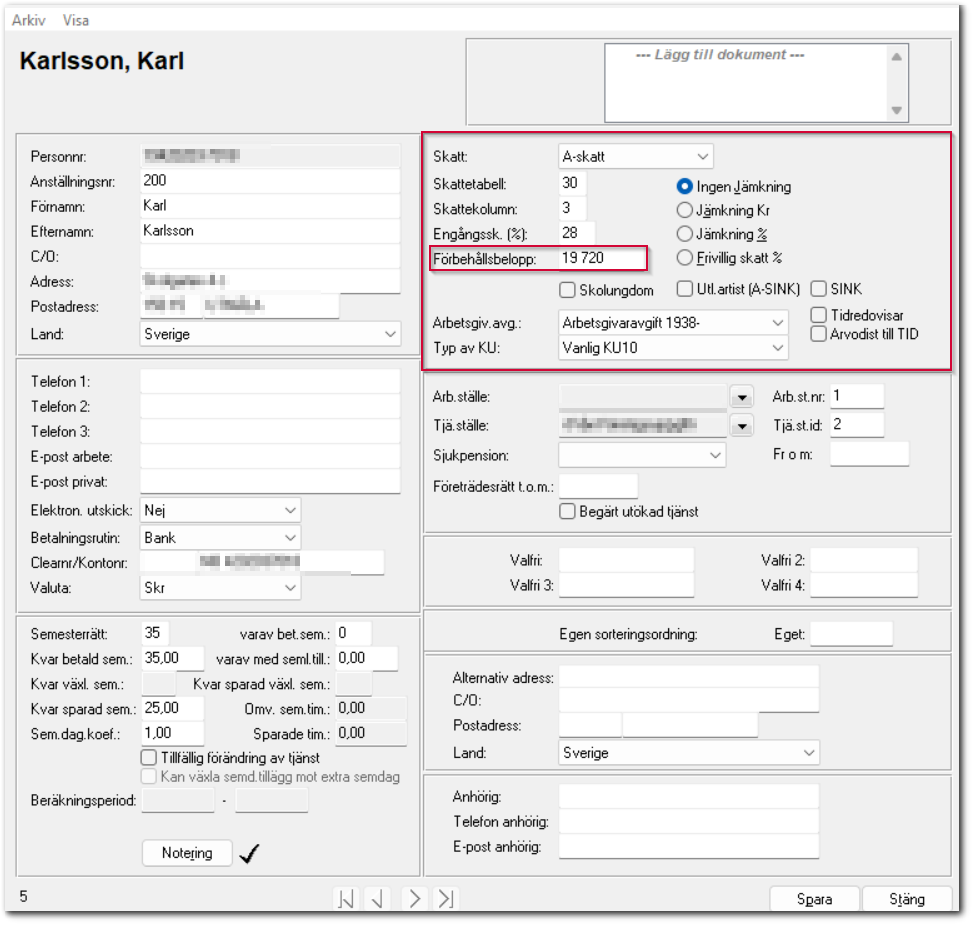This screenshot has width=977, height=929.
Task: Open the Visa menu
Action: pos(76,20)
